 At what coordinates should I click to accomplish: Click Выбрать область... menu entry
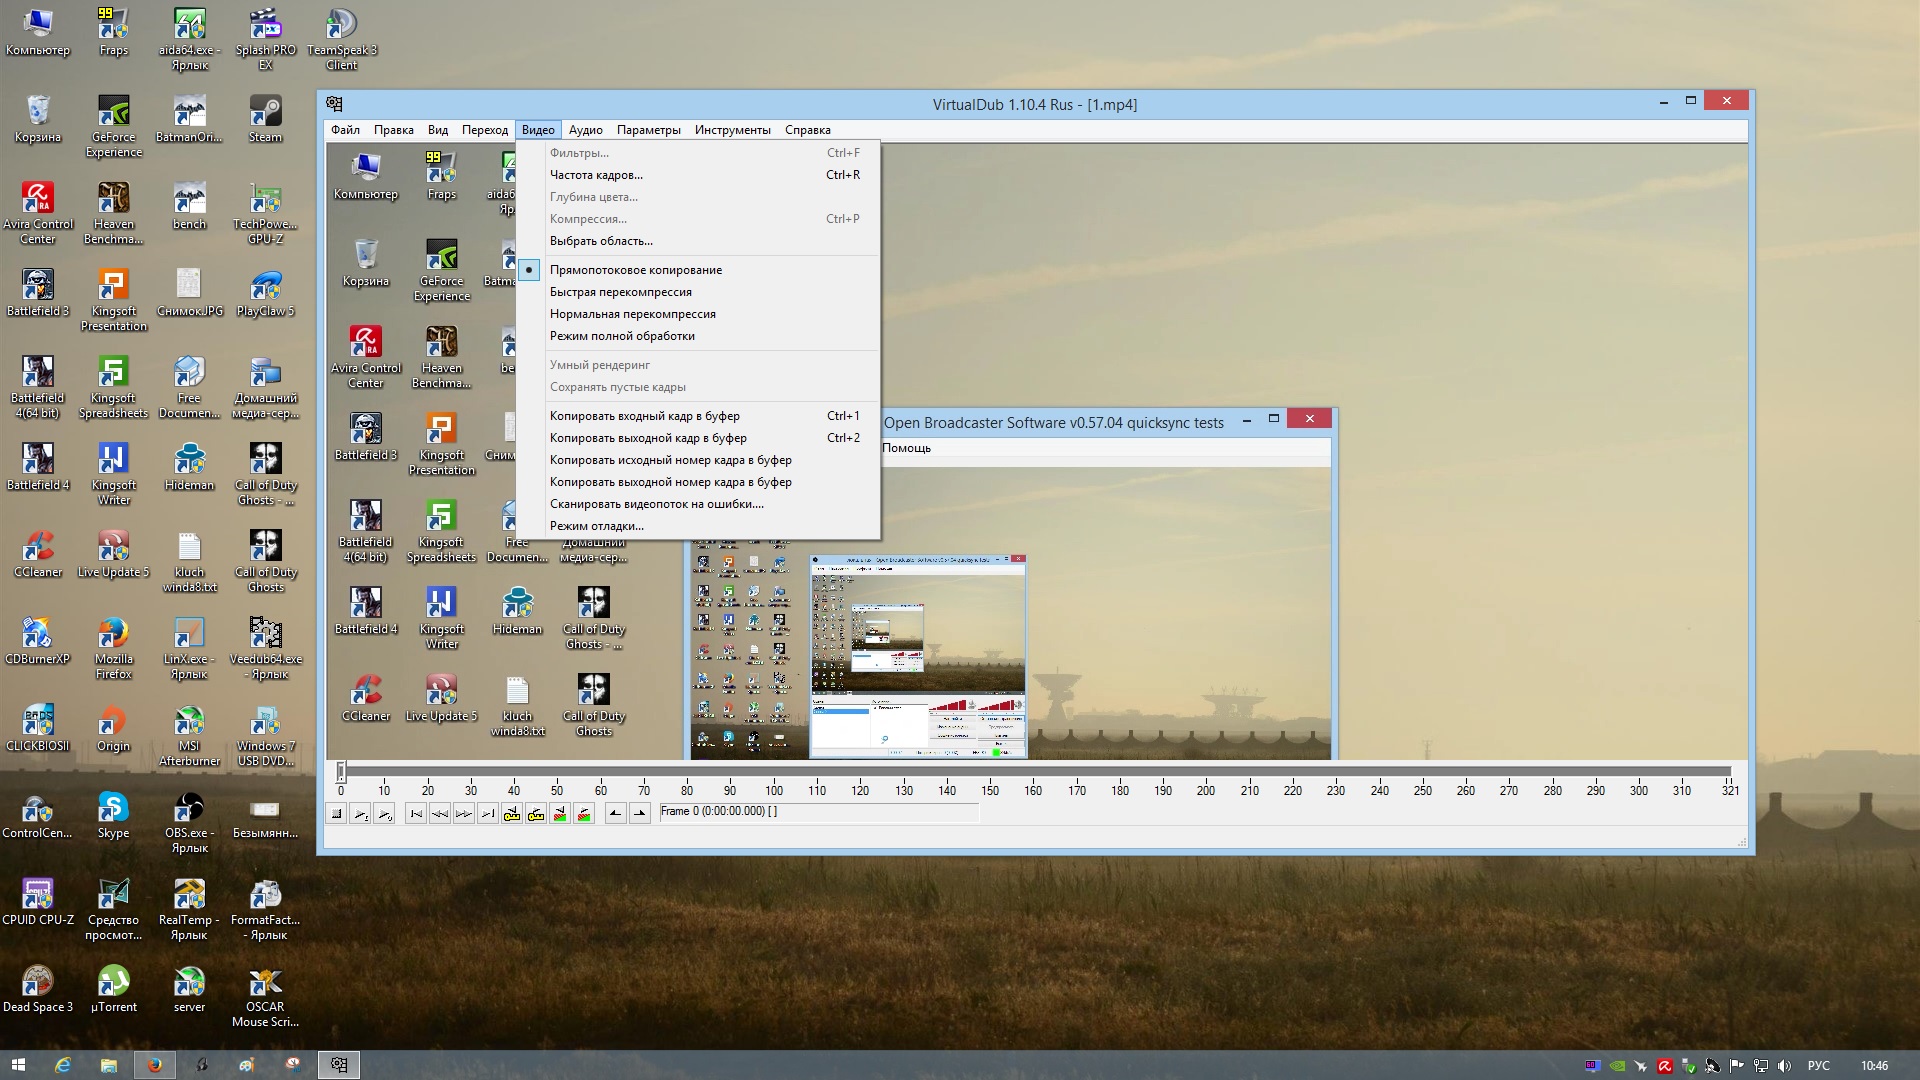pyautogui.click(x=600, y=241)
